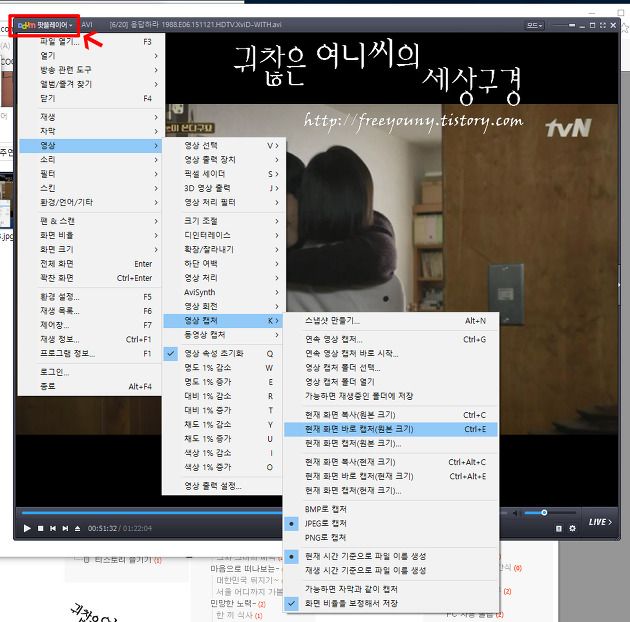Click the video file title in title bar

(x=196, y=25)
